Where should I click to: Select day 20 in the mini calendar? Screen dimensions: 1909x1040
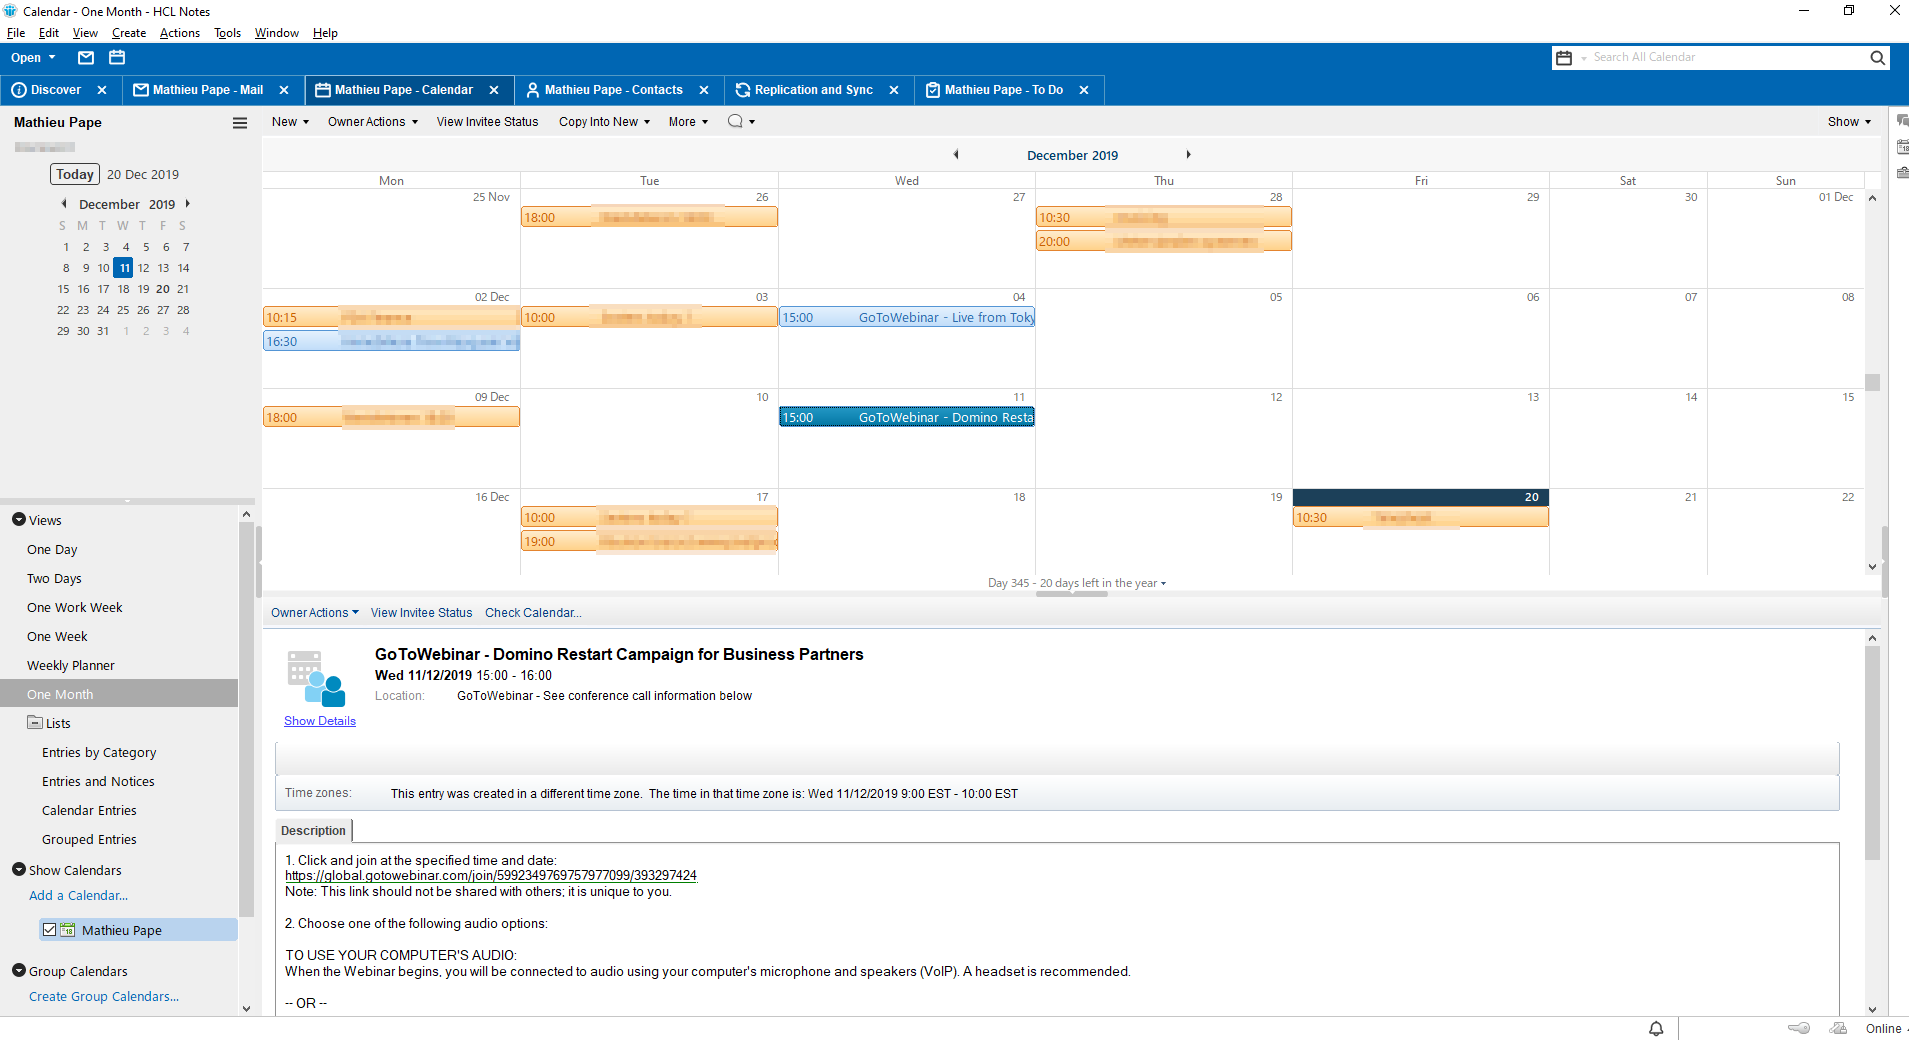(163, 289)
